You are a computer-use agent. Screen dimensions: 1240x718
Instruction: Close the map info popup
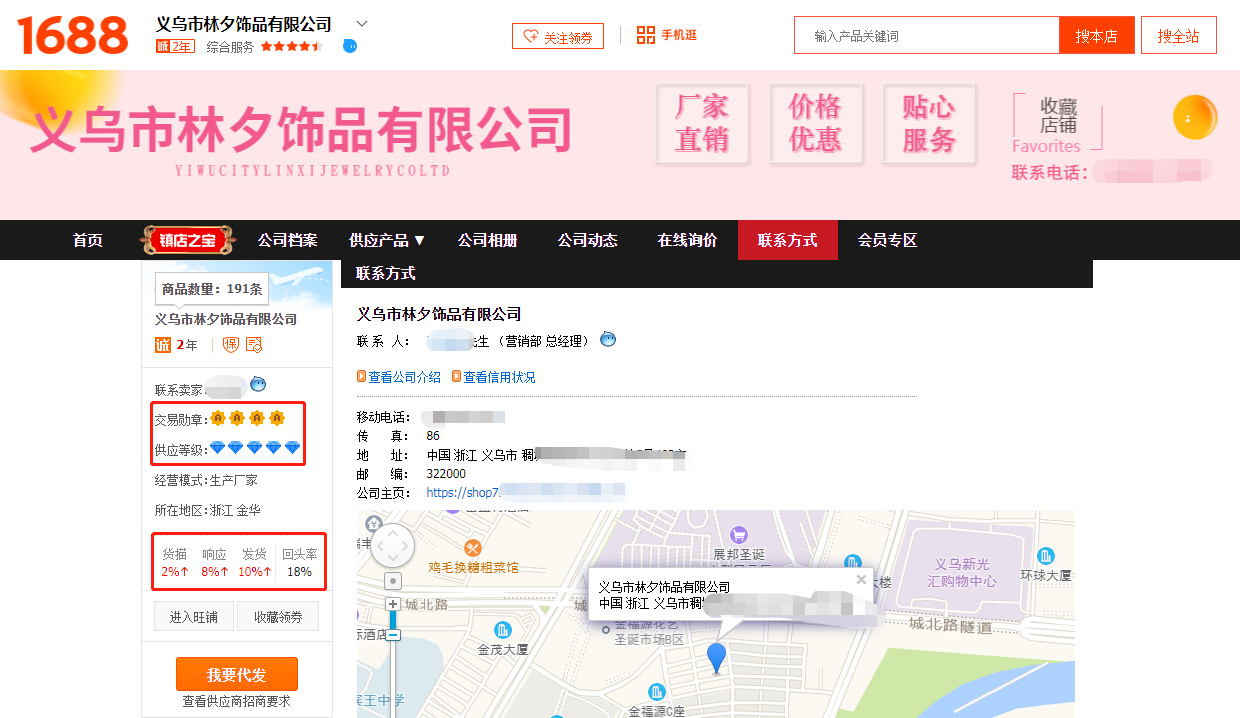(x=861, y=579)
